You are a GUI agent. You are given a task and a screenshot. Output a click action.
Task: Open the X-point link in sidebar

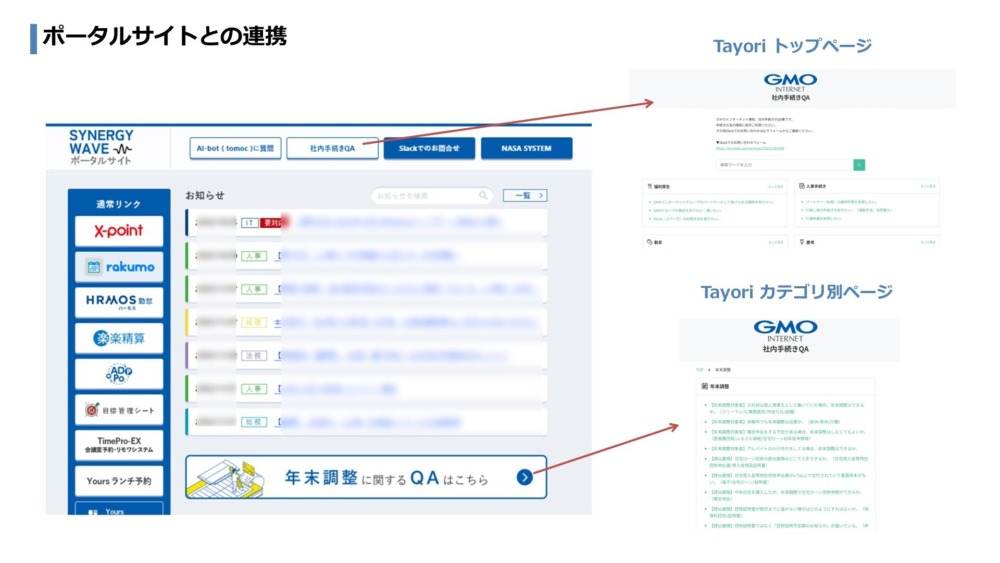[119, 231]
